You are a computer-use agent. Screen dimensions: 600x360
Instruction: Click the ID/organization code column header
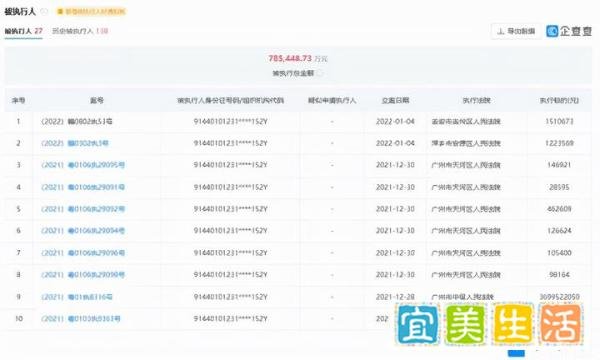[x=230, y=101]
